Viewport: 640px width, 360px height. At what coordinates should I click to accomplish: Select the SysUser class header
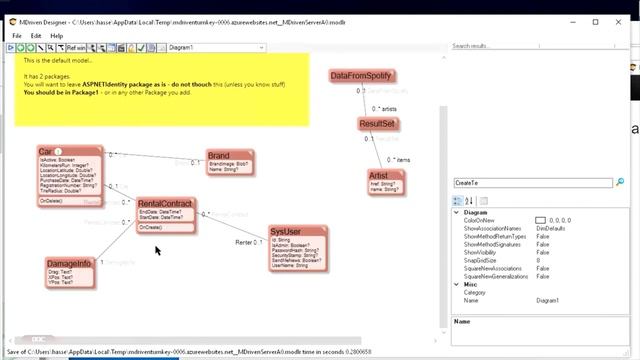(x=298, y=231)
